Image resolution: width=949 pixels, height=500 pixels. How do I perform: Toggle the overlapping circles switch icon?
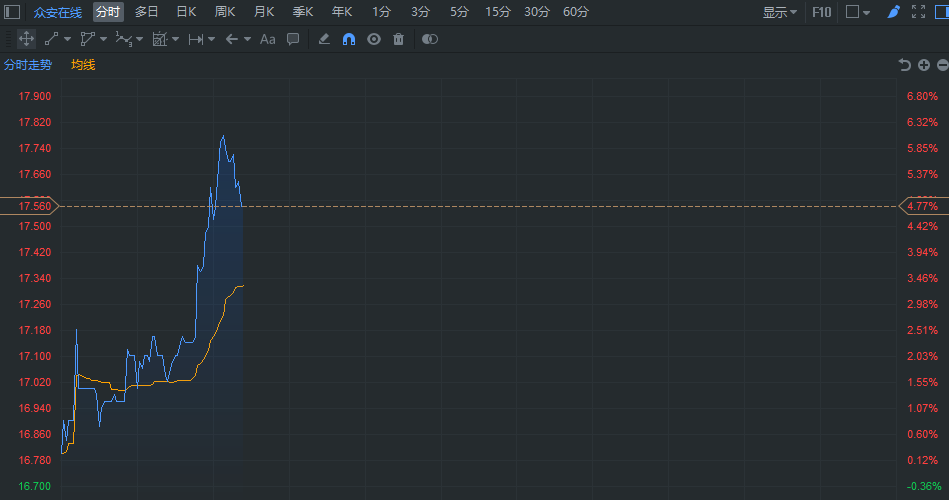coord(430,39)
